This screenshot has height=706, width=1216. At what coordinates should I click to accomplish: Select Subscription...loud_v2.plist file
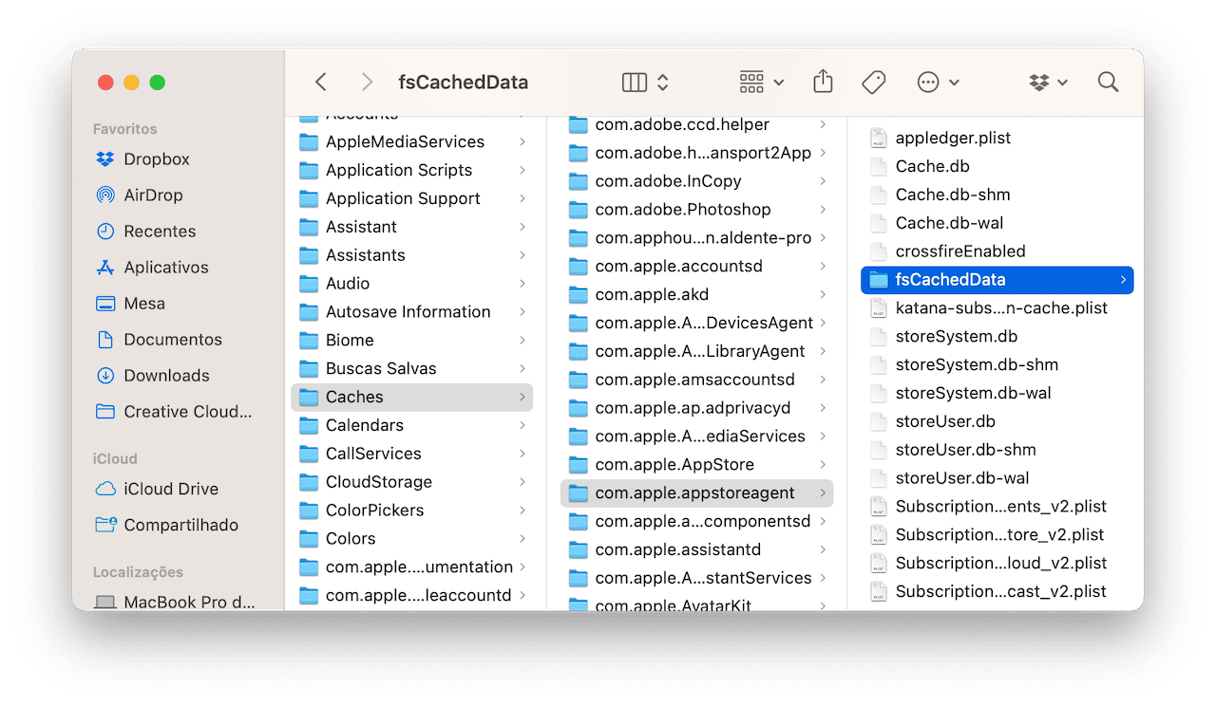[x=997, y=563]
